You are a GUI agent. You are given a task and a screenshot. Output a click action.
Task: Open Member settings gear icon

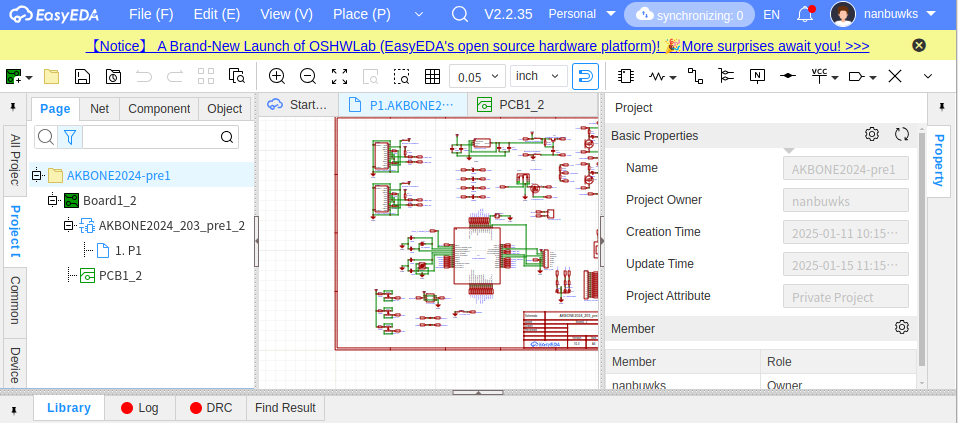click(902, 327)
